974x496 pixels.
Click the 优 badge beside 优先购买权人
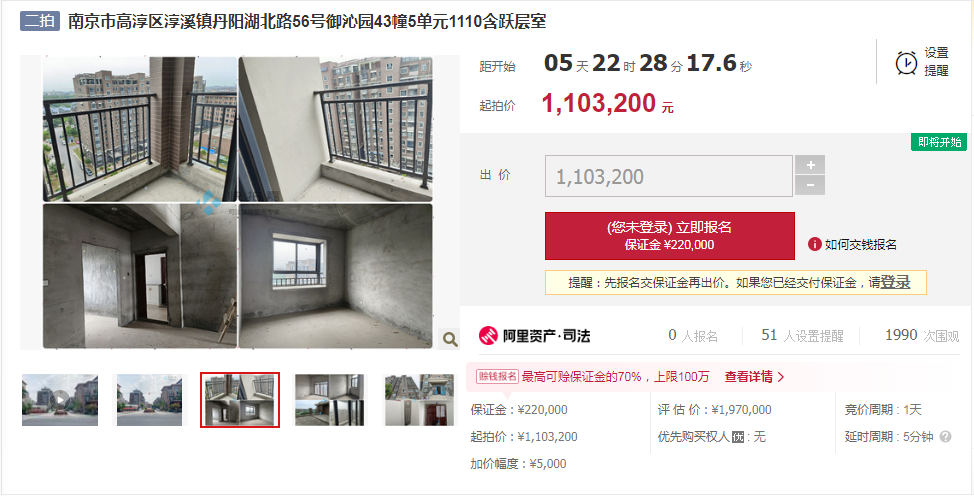(x=738, y=437)
